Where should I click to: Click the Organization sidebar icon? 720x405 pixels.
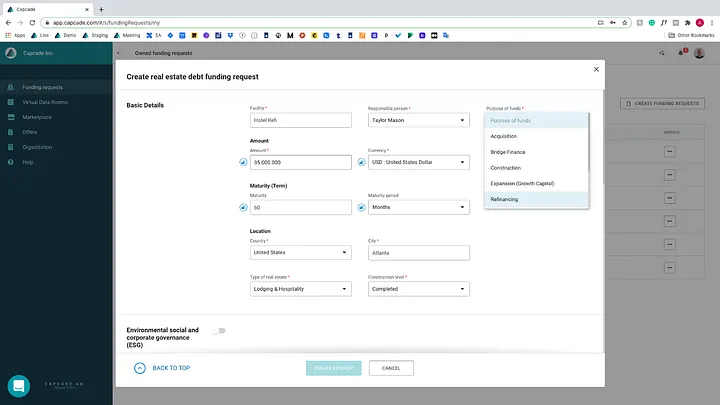11,147
